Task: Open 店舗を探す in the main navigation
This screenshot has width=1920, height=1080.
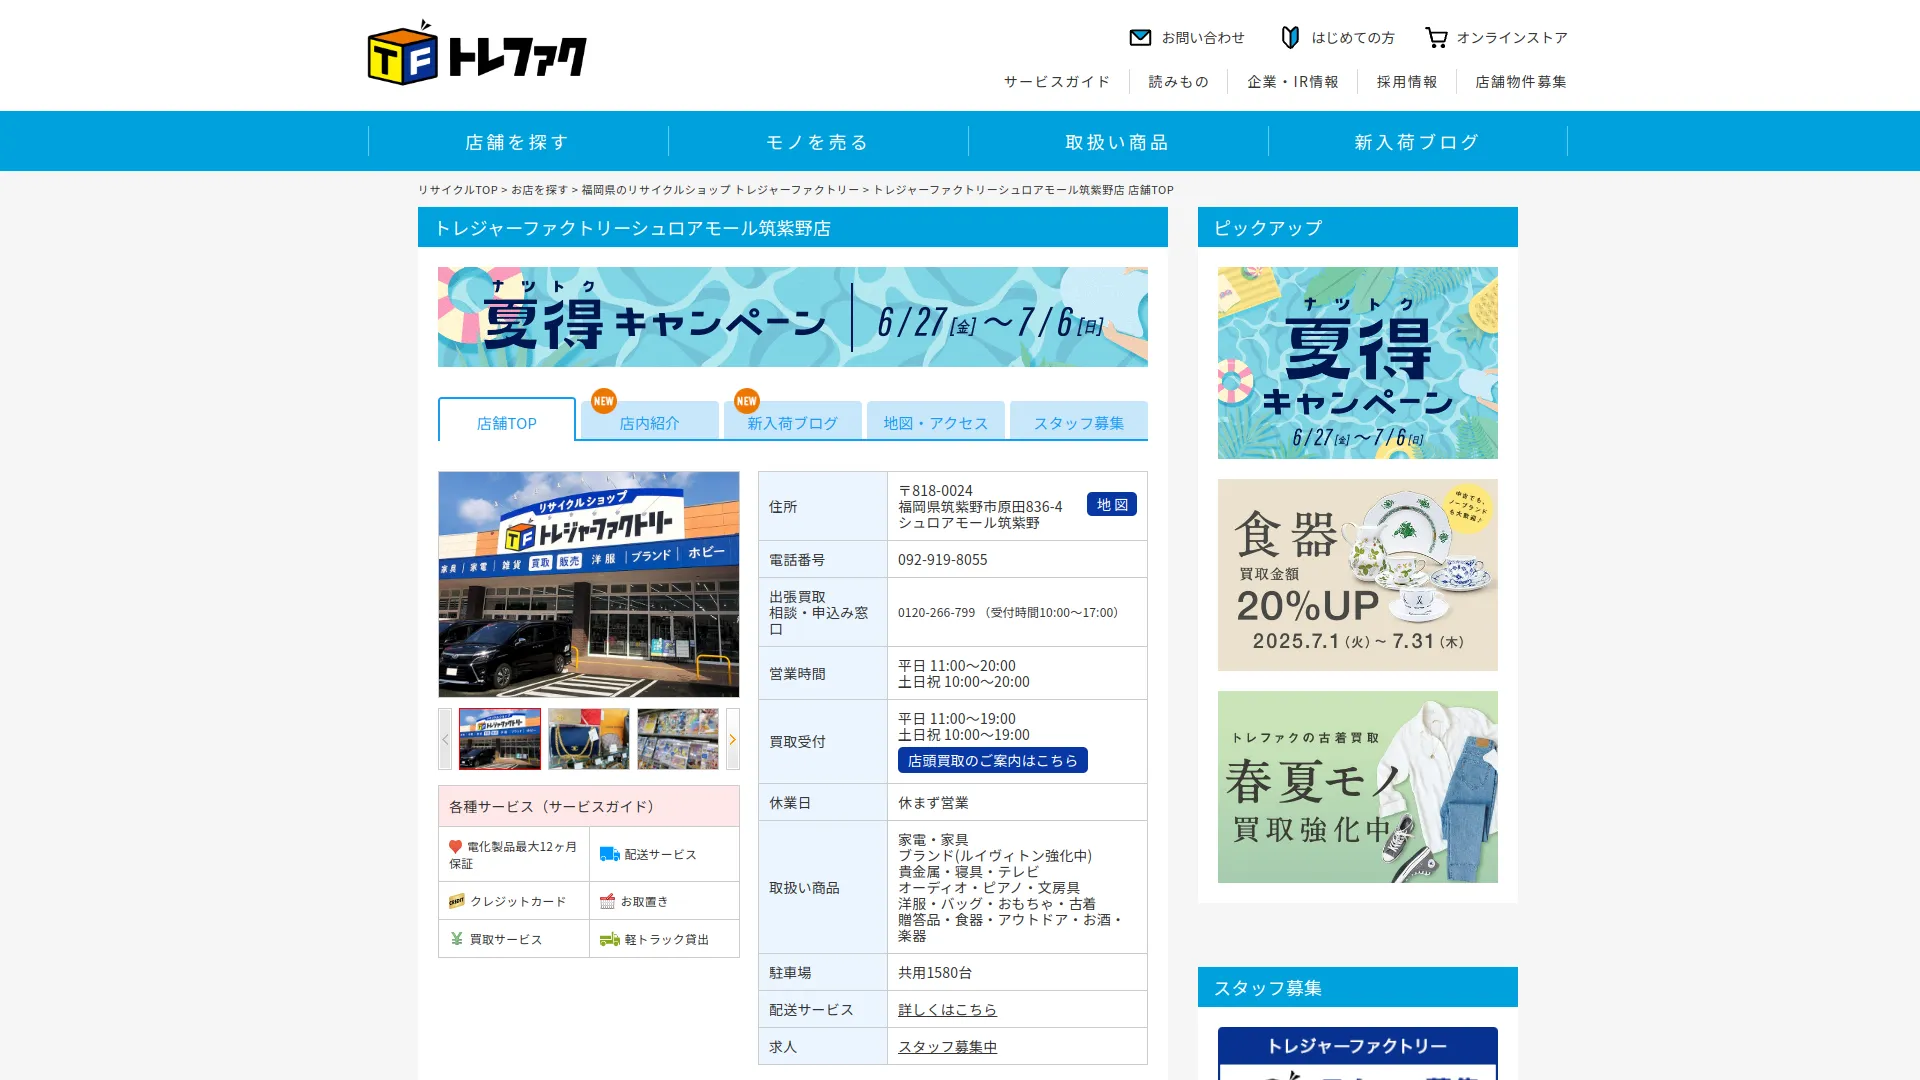Action: 518,142
